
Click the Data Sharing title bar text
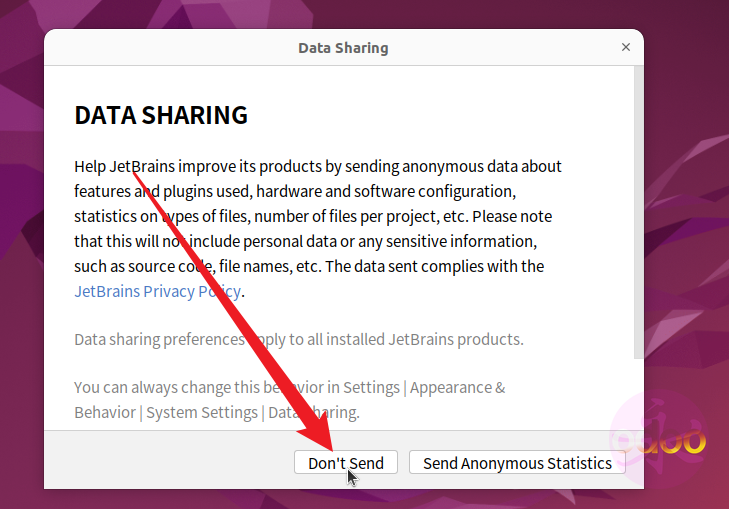[x=343, y=48]
